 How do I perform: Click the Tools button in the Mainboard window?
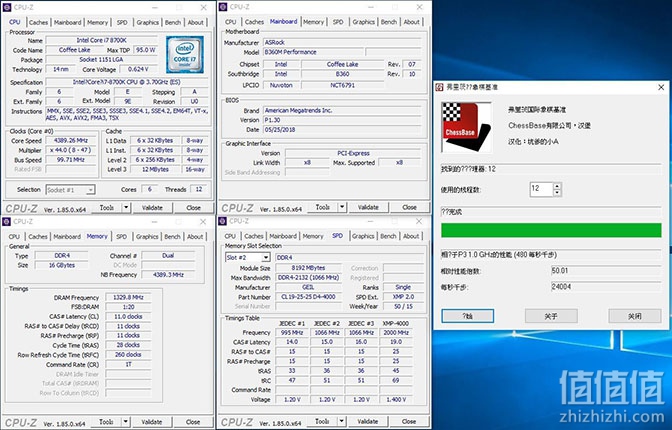[x=323, y=207]
